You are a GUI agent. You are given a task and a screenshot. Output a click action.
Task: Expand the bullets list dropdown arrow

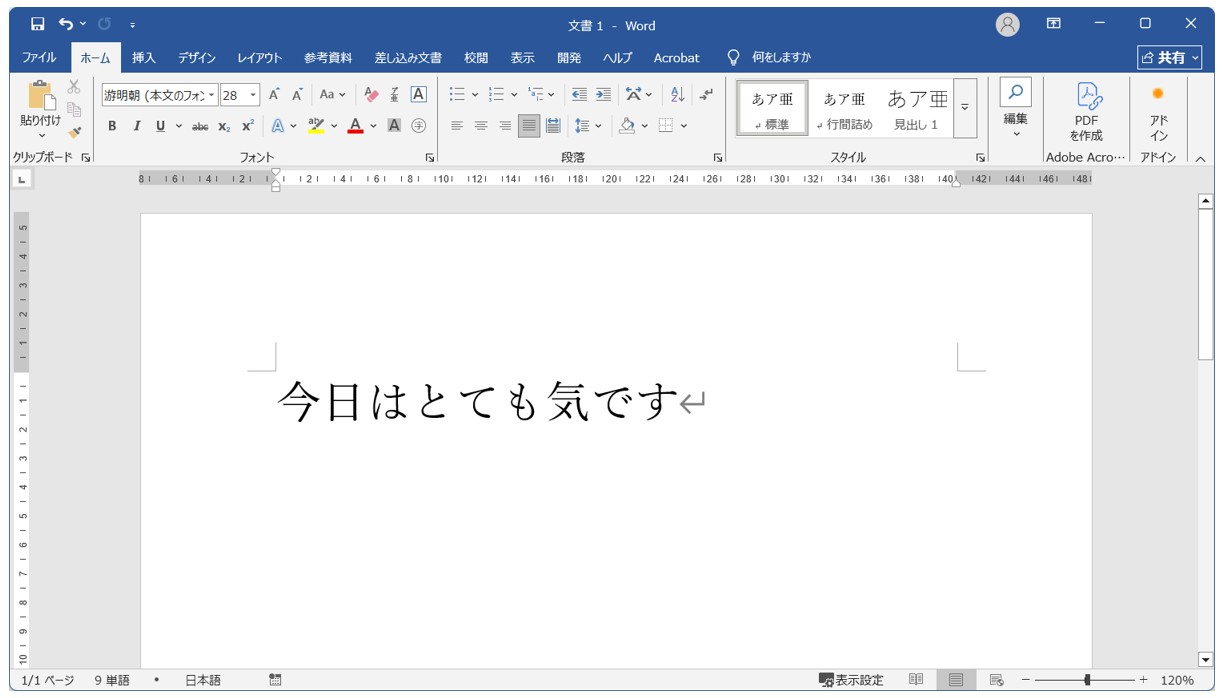[x=474, y=95]
